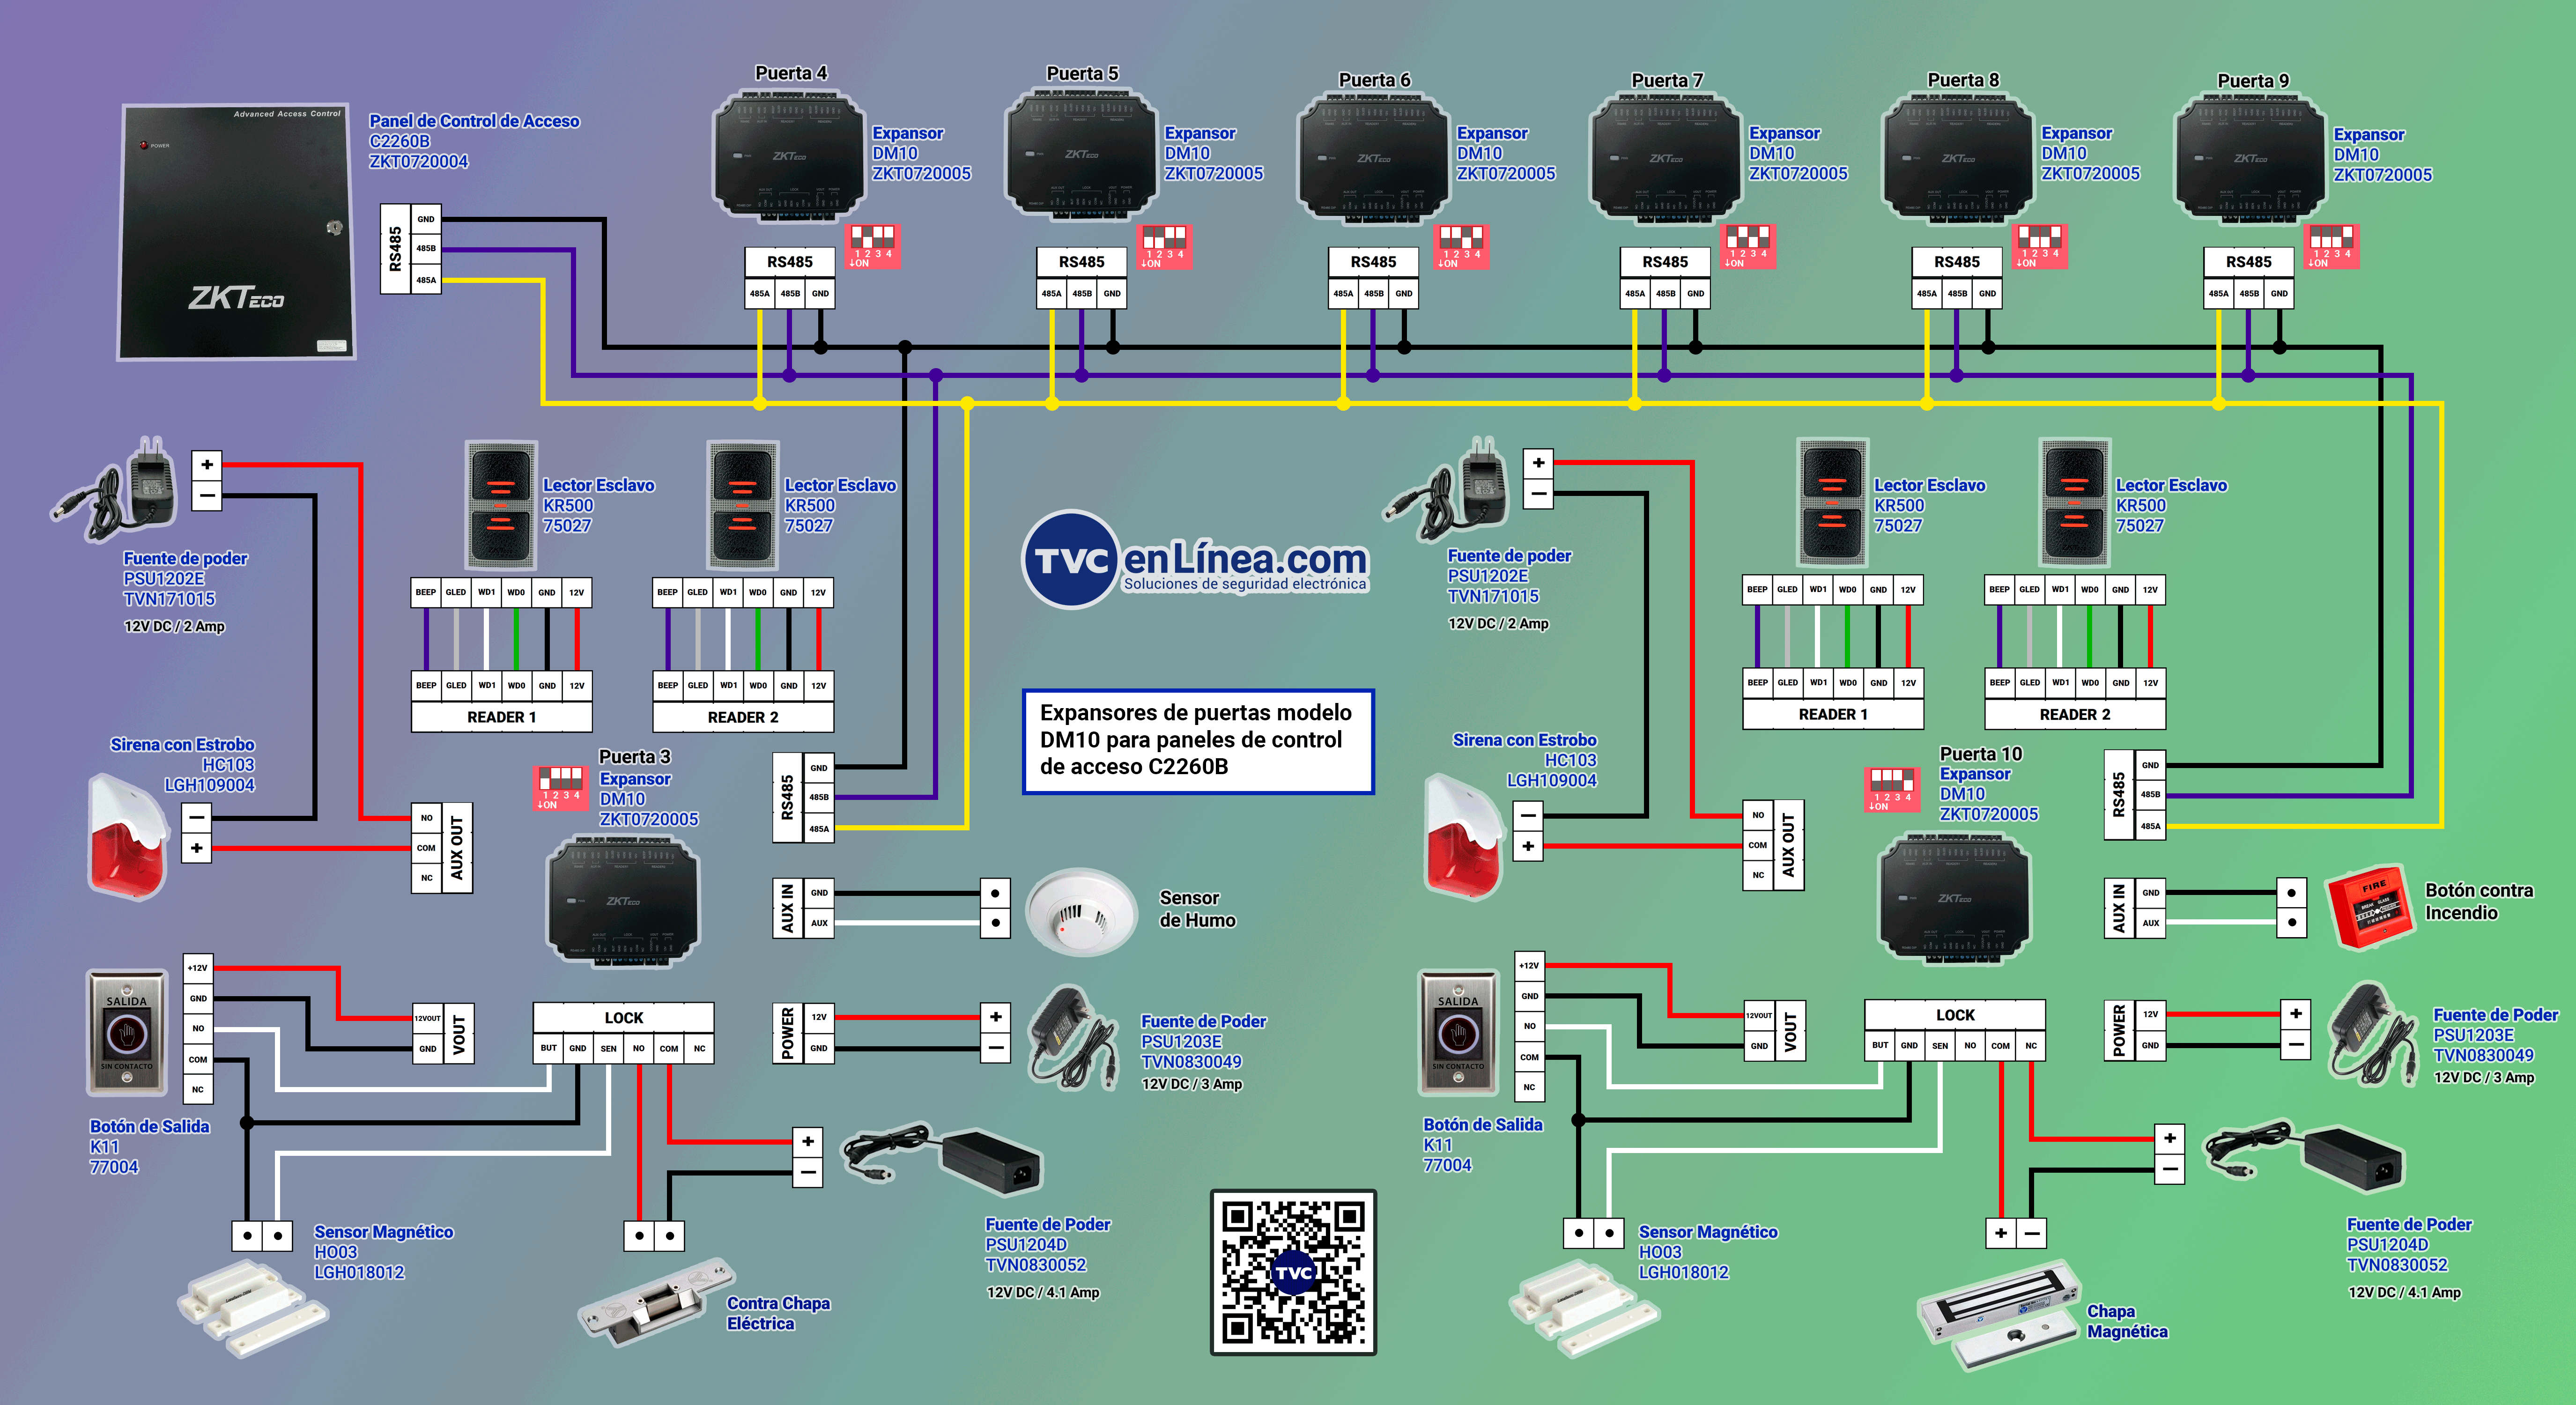The image size is (2576, 1405).
Task: Click the LOCK terminal header of Puerta 3
Action: click(x=623, y=1018)
